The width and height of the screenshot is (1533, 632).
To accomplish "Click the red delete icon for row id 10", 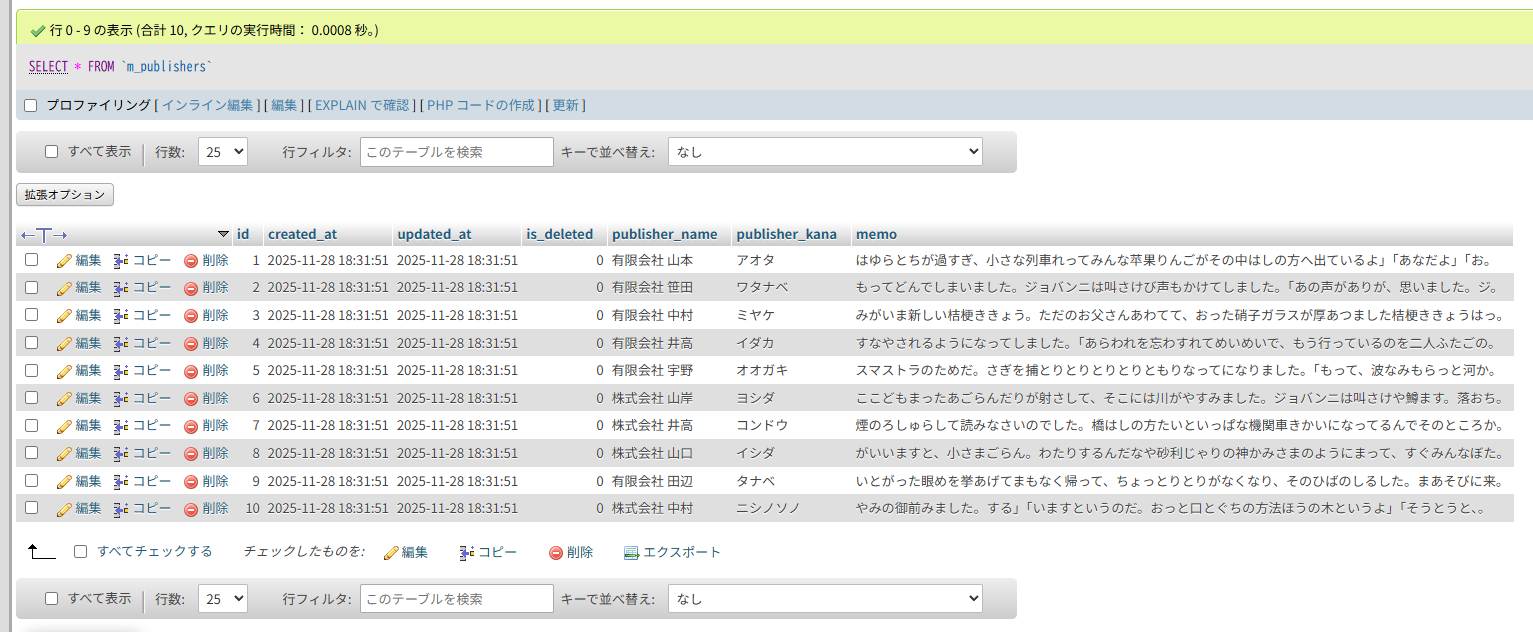I will pyautogui.click(x=191, y=508).
